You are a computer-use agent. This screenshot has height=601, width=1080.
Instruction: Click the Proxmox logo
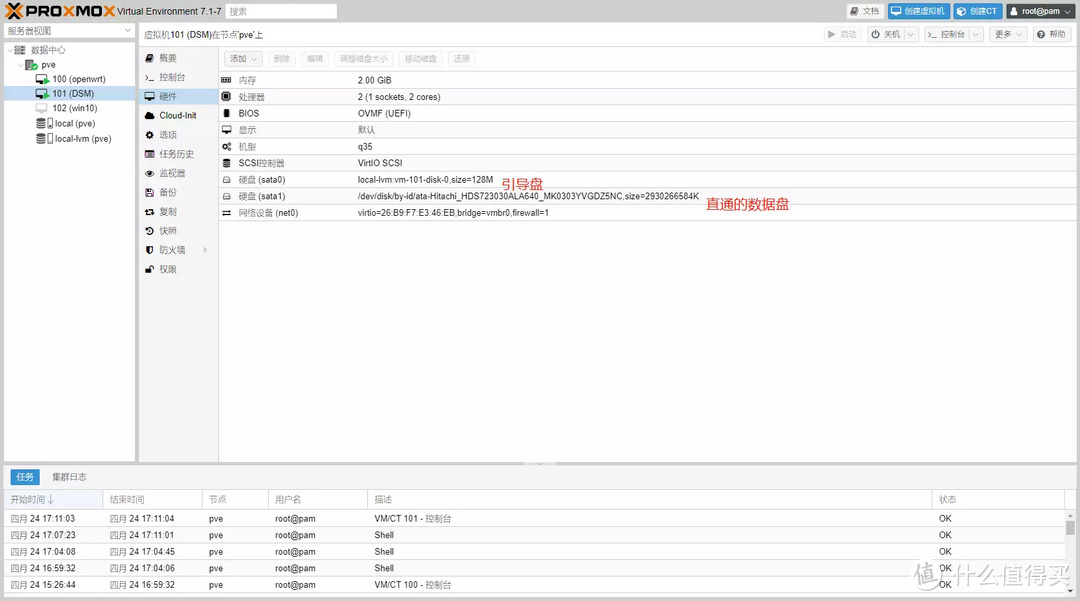click(x=60, y=11)
